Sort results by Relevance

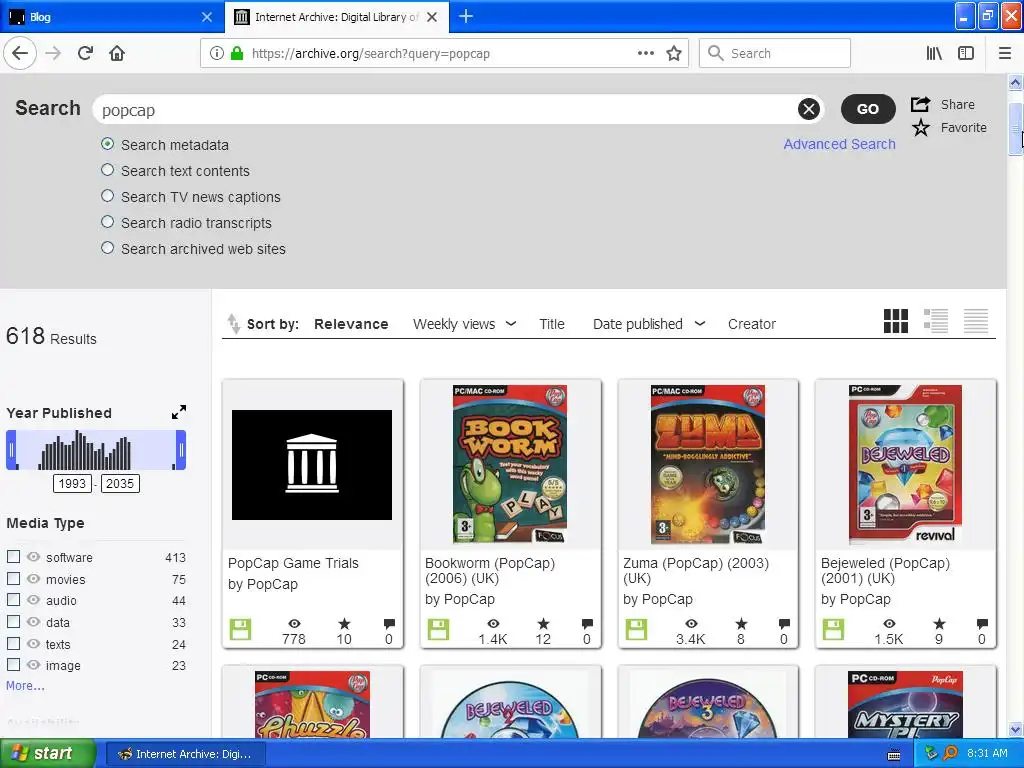pyautogui.click(x=351, y=324)
